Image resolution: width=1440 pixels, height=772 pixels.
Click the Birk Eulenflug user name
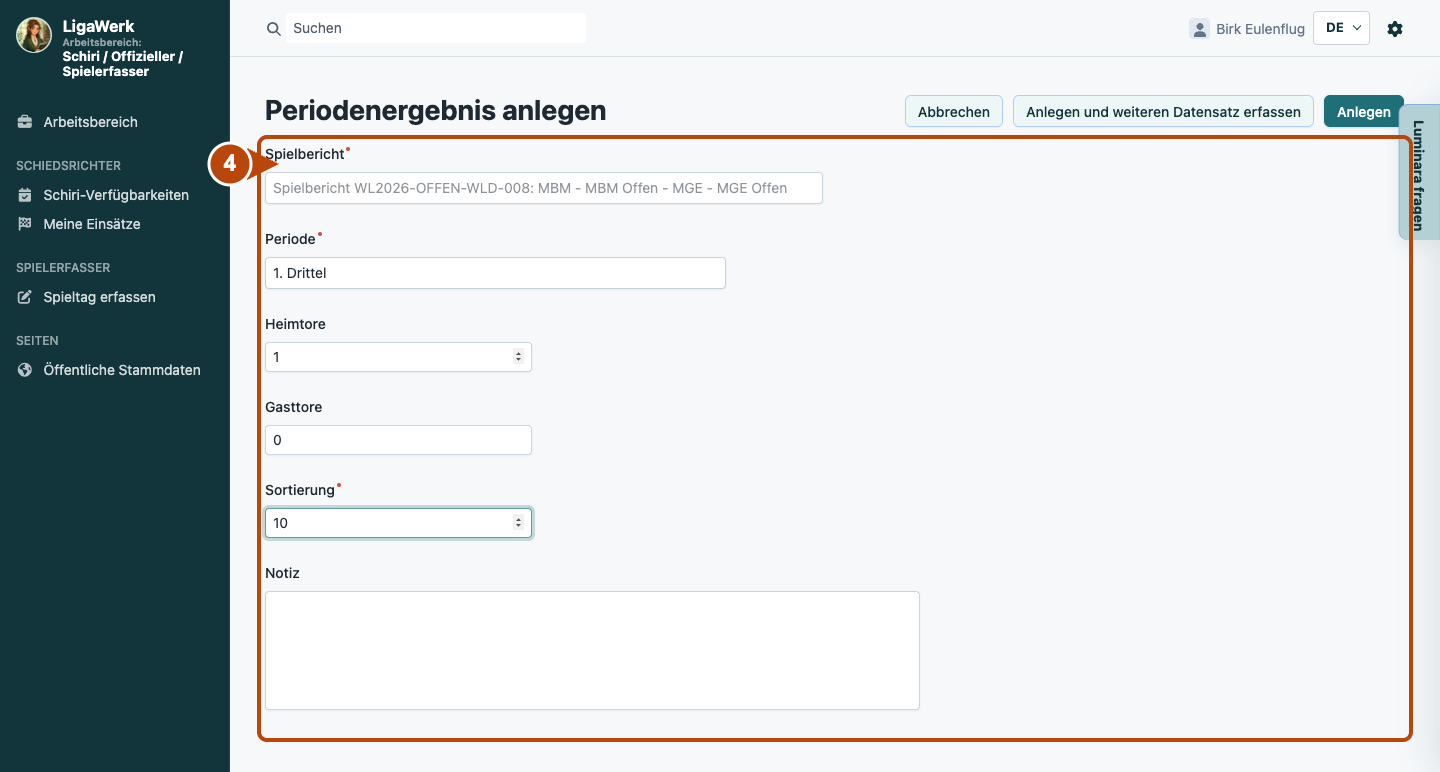click(x=1260, y=29)
